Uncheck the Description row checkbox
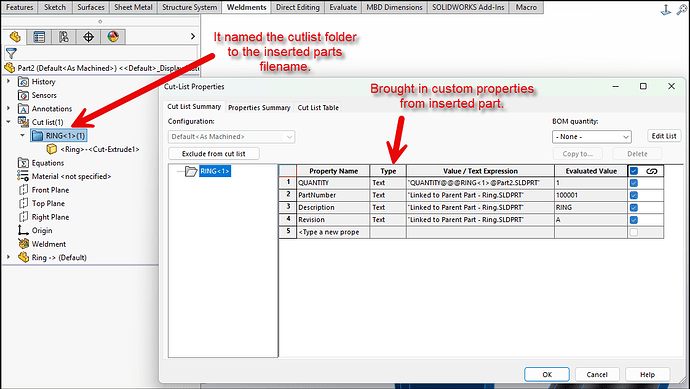This screenshot has height=389, width=690. coord(634,208)
